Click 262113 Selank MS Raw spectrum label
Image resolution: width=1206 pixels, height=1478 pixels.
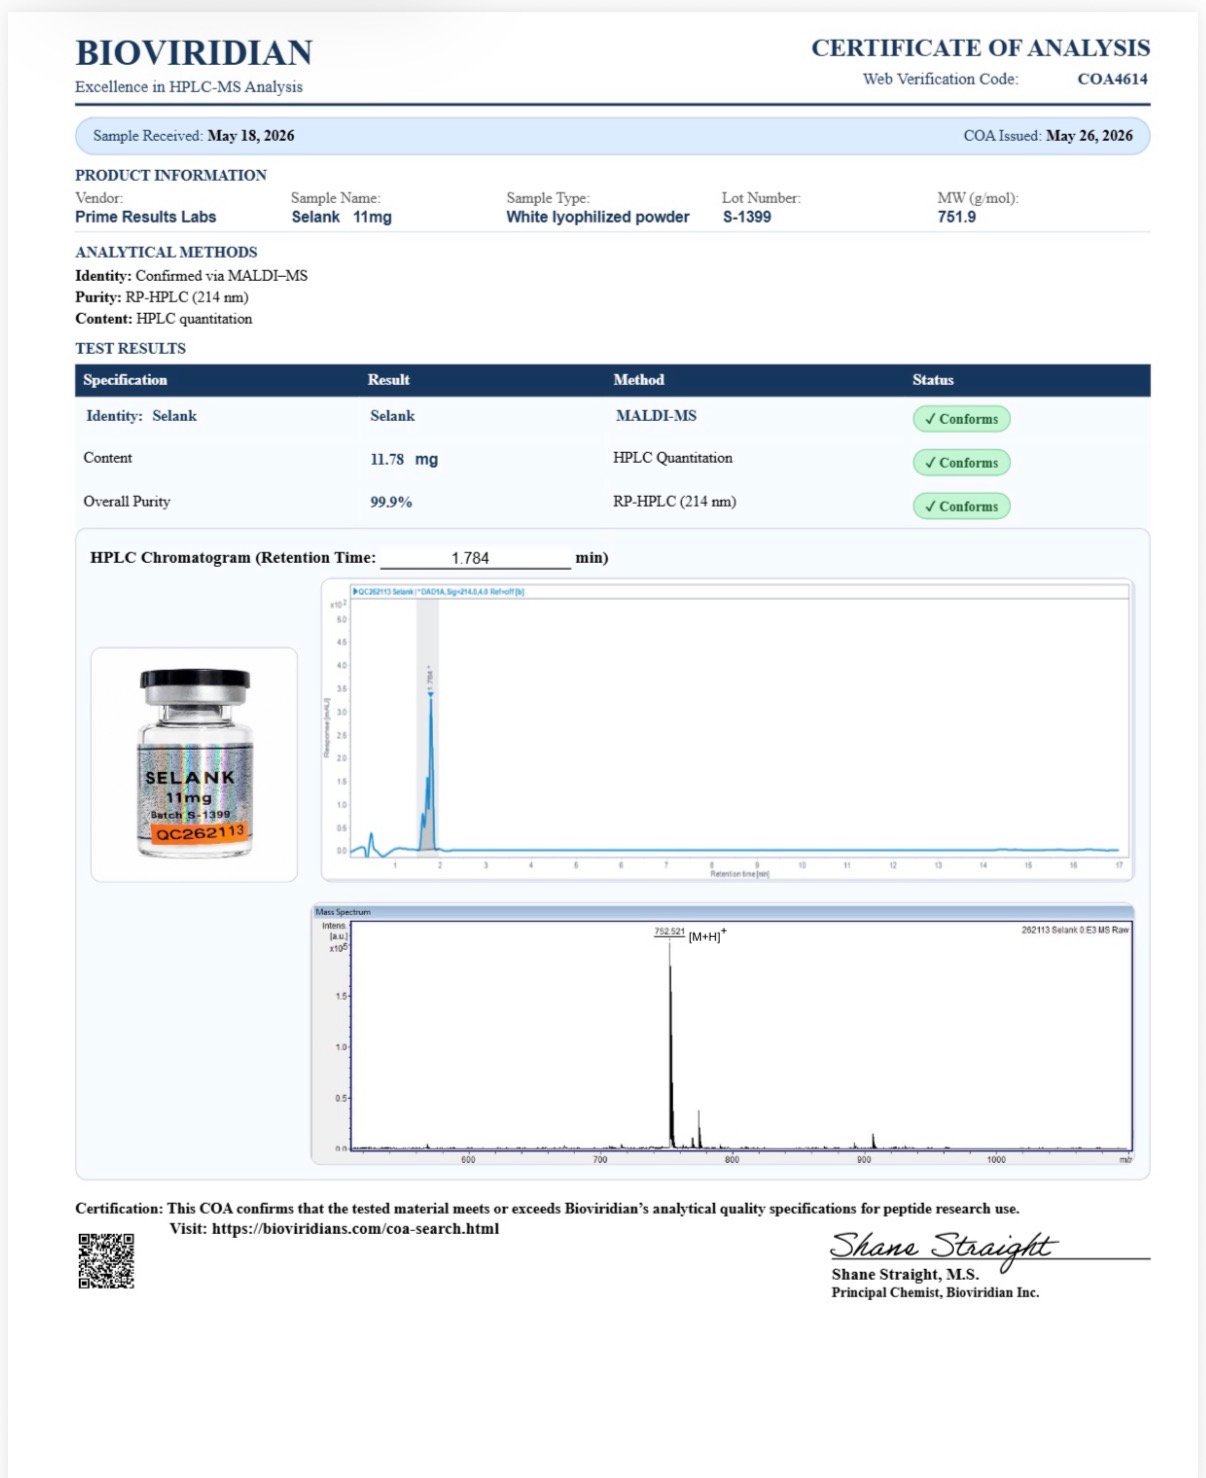tap(1075, 930)
